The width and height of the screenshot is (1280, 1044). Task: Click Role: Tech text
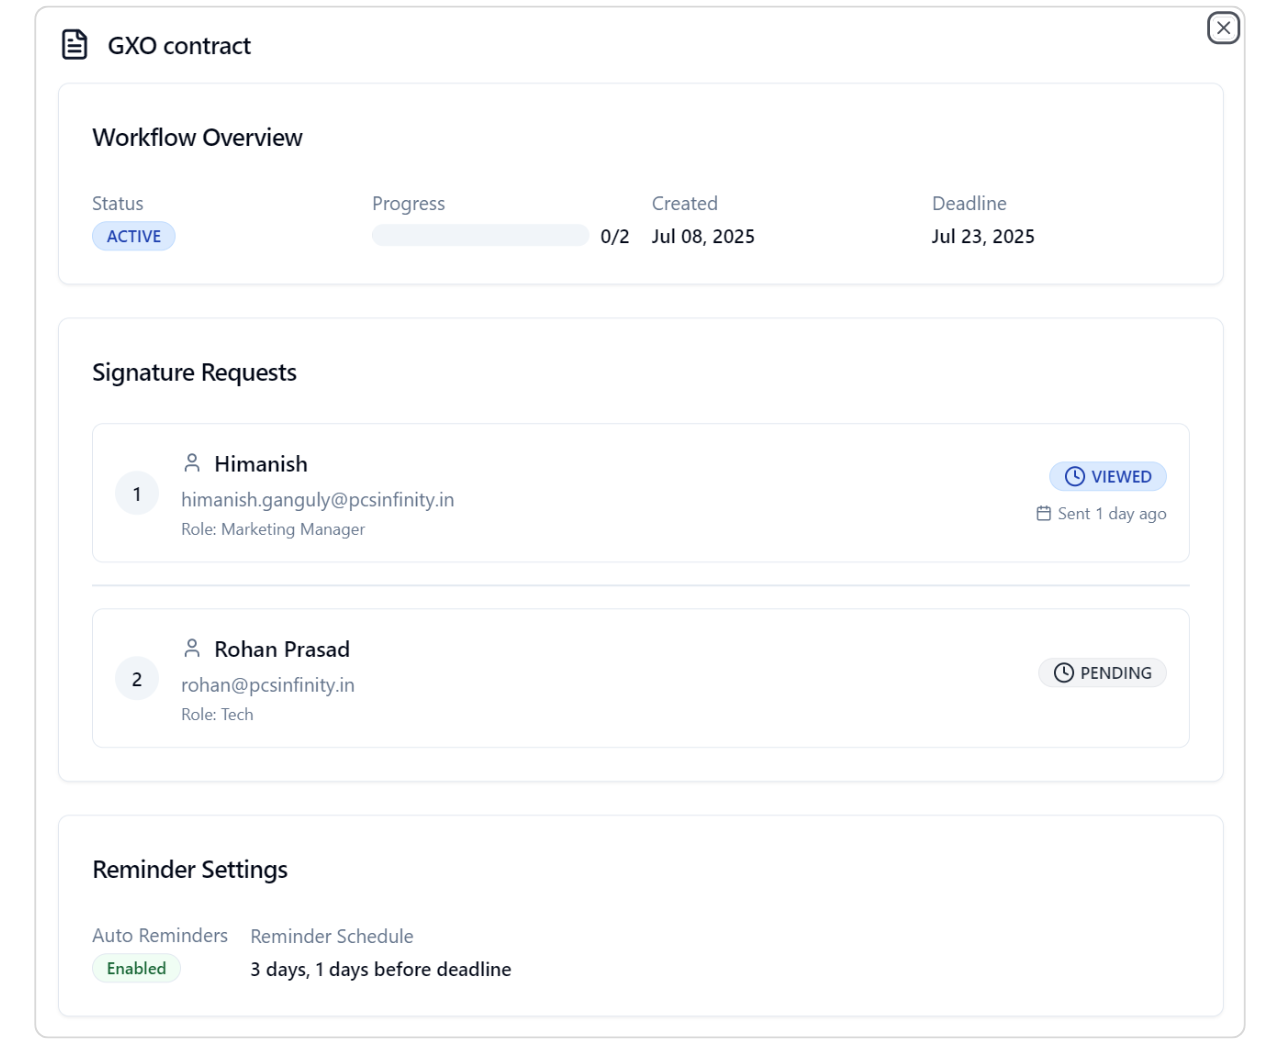pyautogui.click(x=217, y=714)
